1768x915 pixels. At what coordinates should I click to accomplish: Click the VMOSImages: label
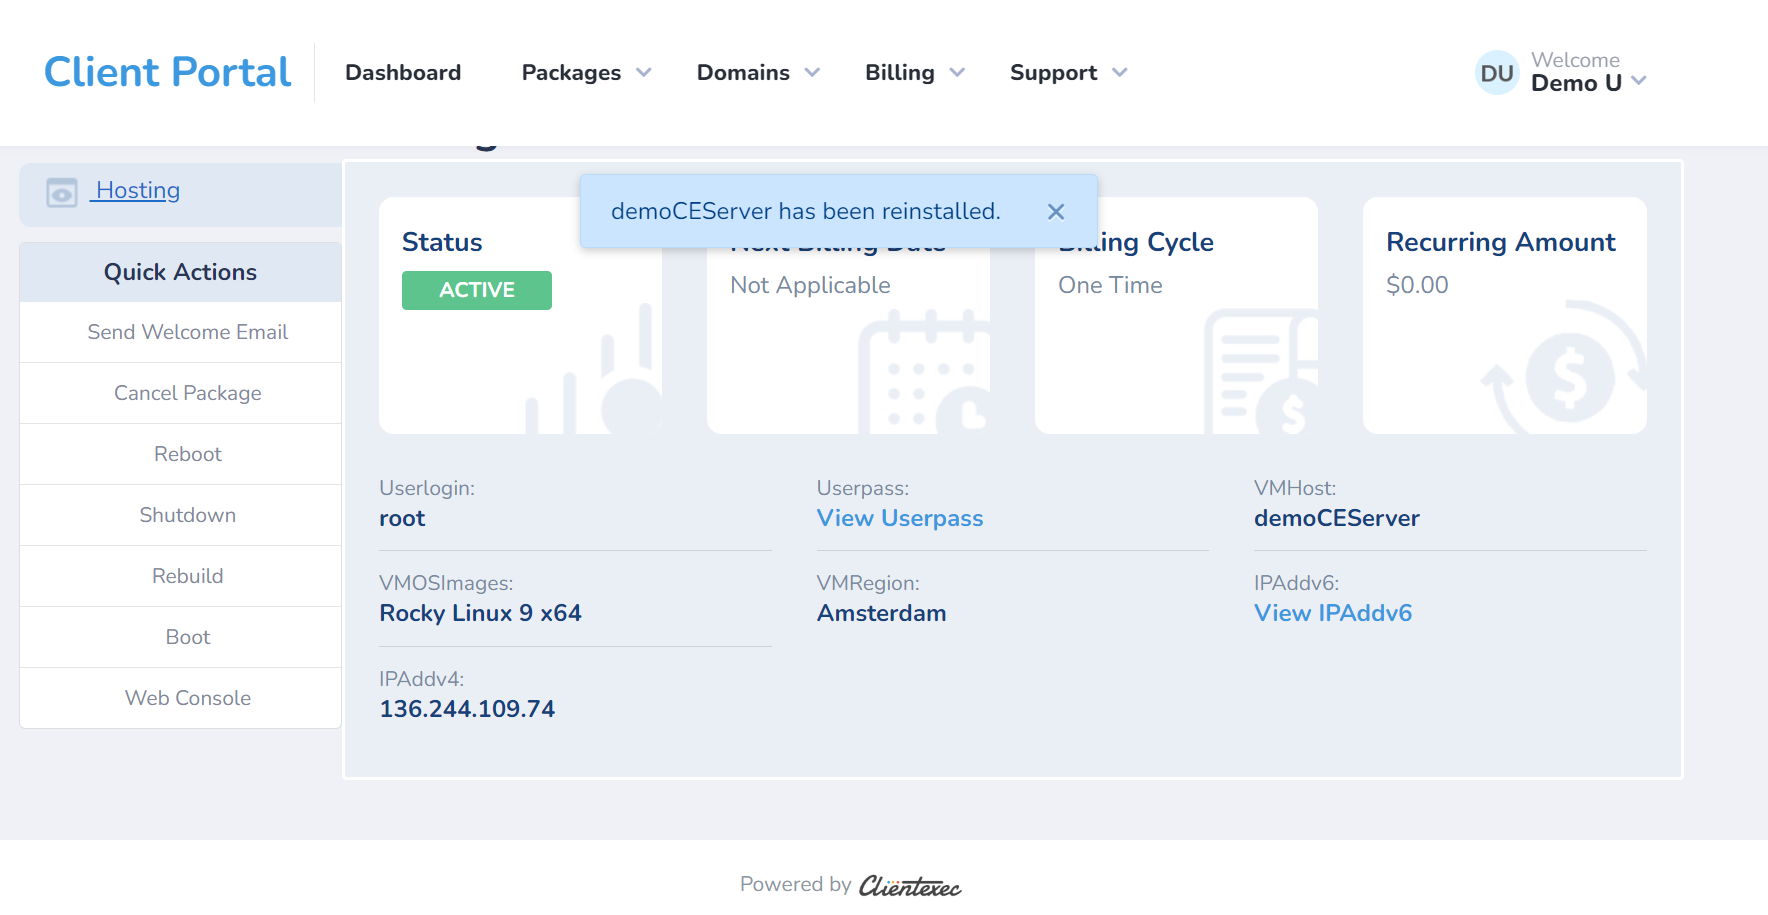pyautogui.click(x=446, y=583)
